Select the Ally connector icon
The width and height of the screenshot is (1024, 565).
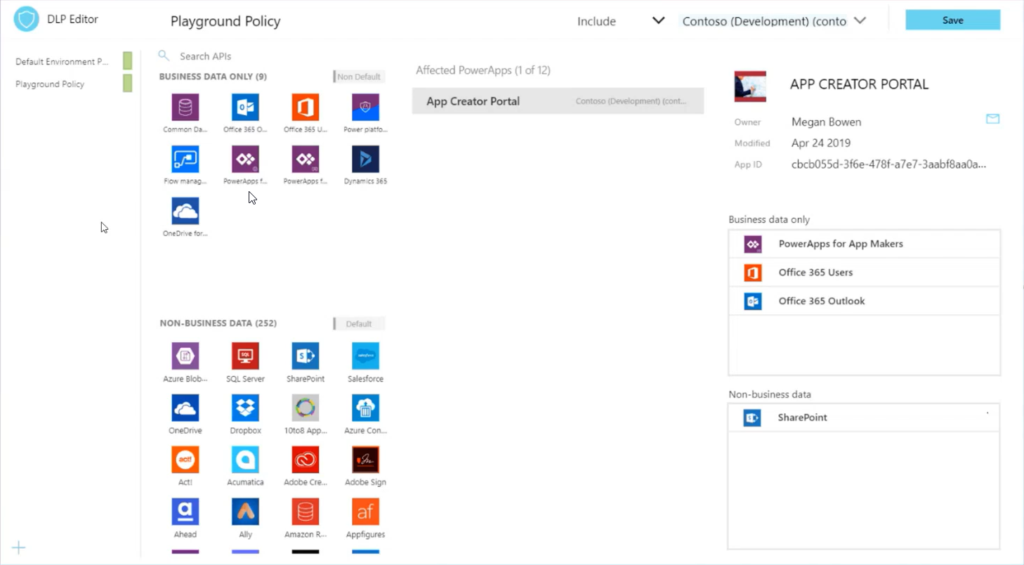[x=246, y=511]
